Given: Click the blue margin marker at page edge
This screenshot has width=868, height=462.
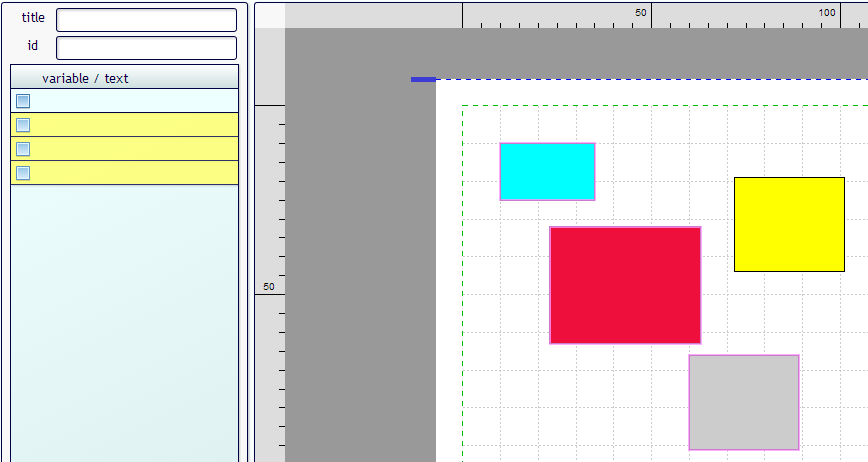Looking at the screenshot, I should click(x=423, y=80).
